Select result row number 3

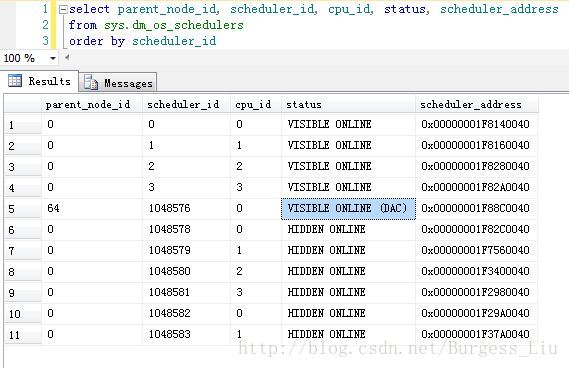click(x=23, y=167)
